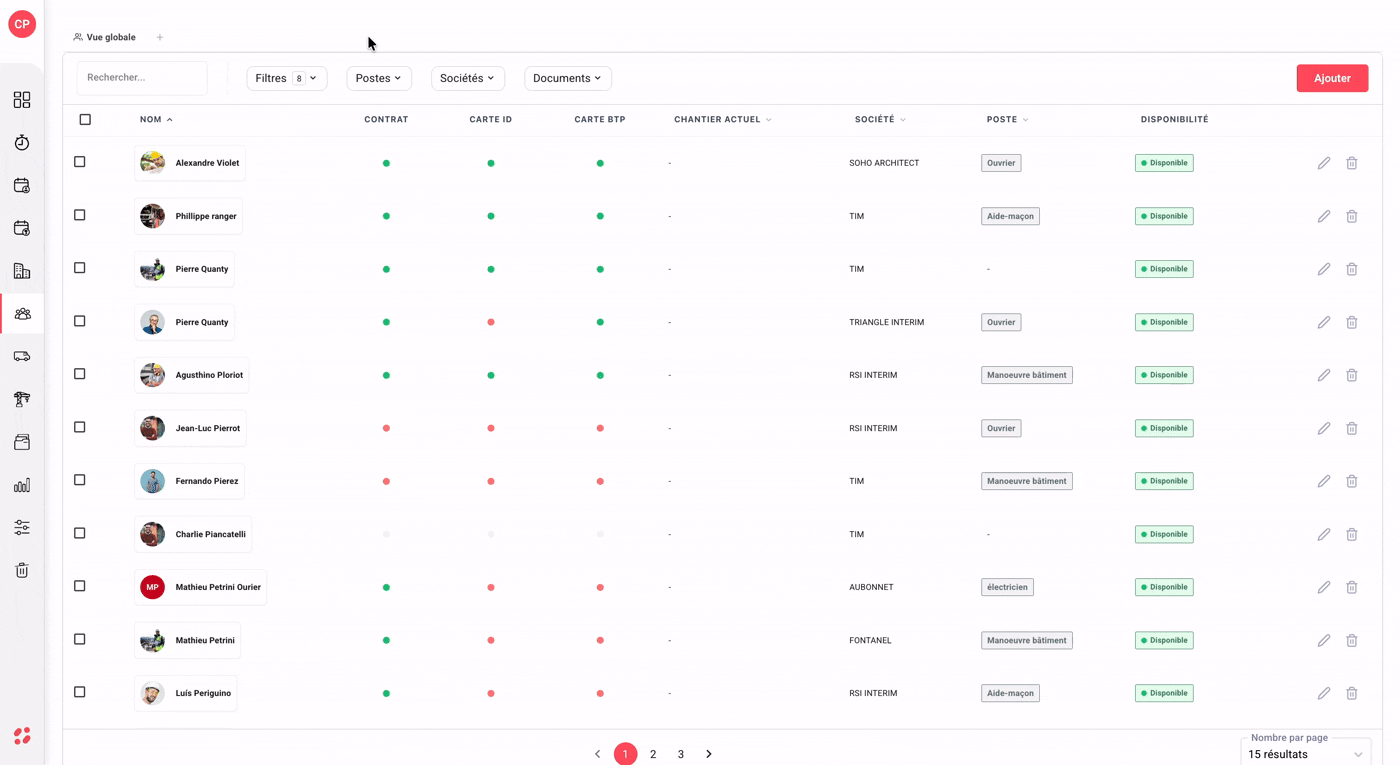Viewport: 1400px width, 765px height.
Task: Open the Documents filter dropdown
Action: coord(568,78)
